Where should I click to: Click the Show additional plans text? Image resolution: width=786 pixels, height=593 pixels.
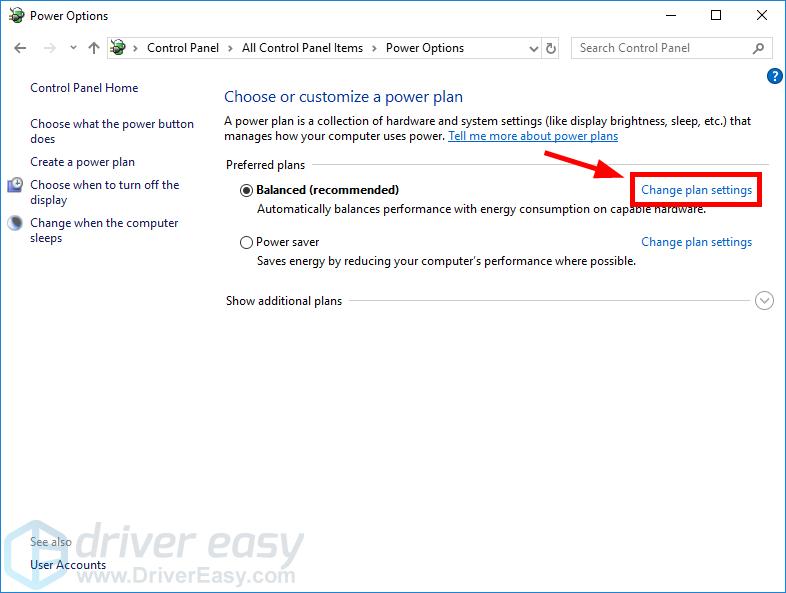click(x=284, y=301)
